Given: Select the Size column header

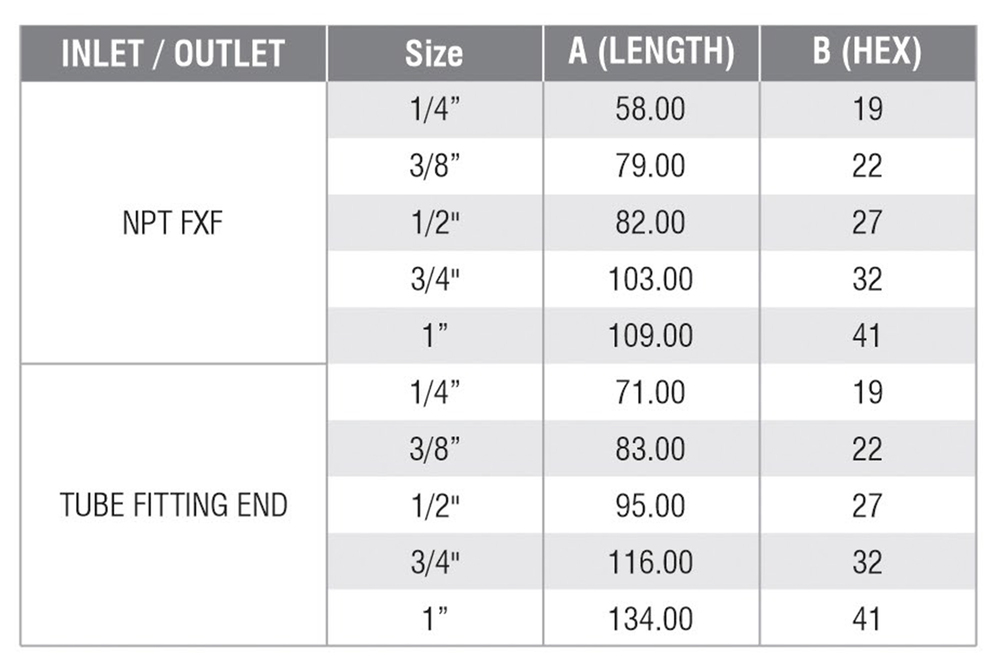Looking at the screenshot, I should (434, 54).
